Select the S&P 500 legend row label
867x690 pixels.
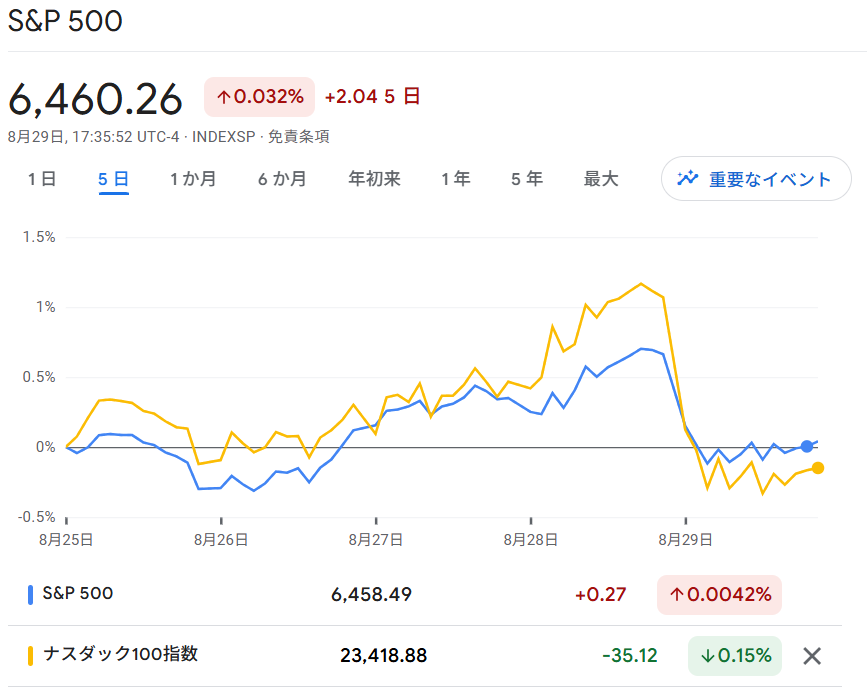point(78,593)
